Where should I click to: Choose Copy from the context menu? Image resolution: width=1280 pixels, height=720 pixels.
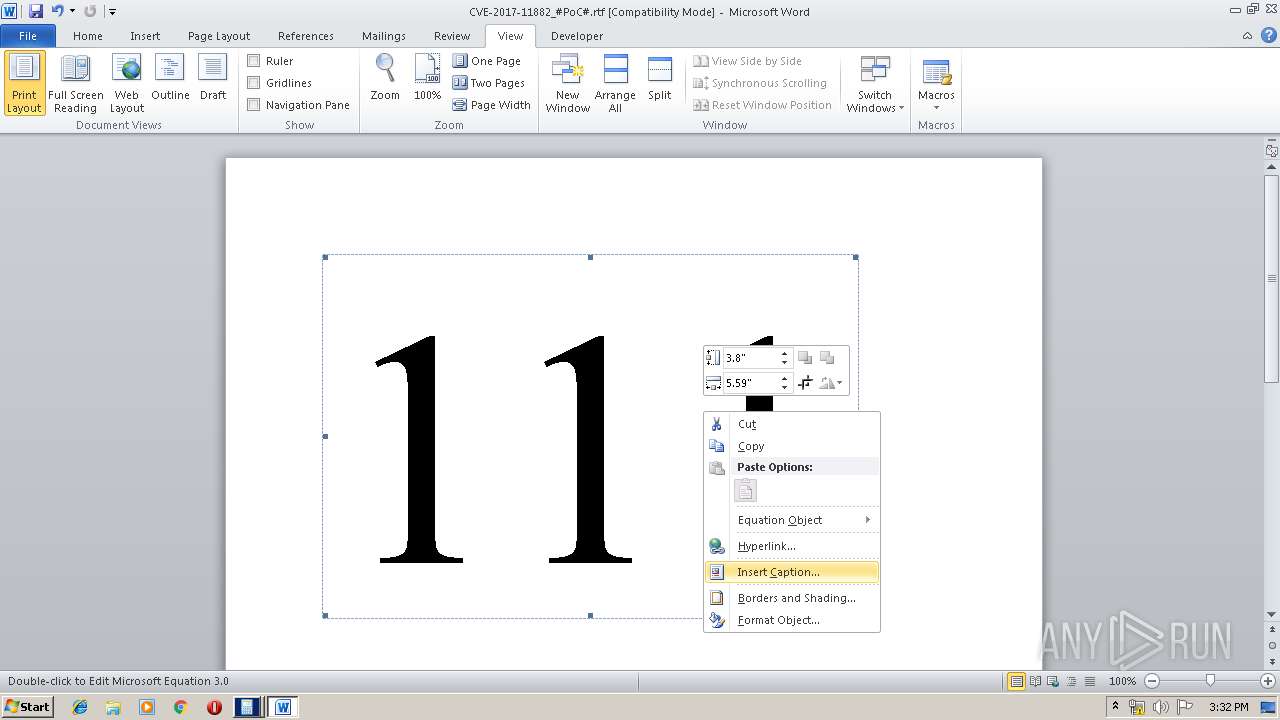pos(792,446)
